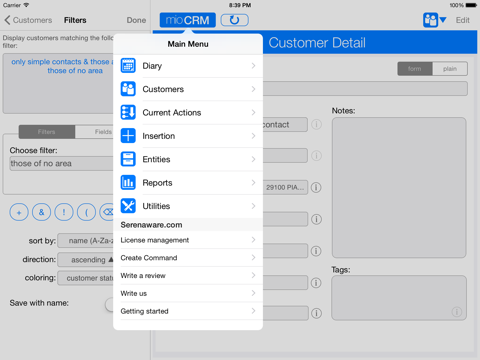Tap the Reports bar chart icon
480x360 pixels.
pos(128,182)
